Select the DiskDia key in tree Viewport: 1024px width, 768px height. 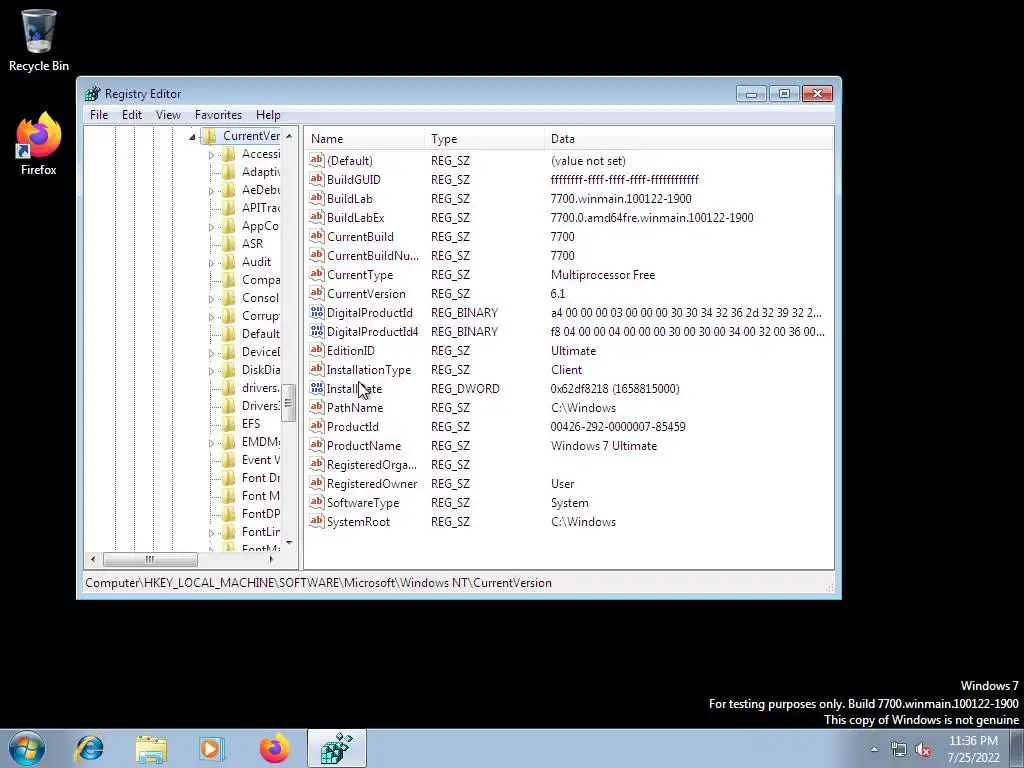261,370
